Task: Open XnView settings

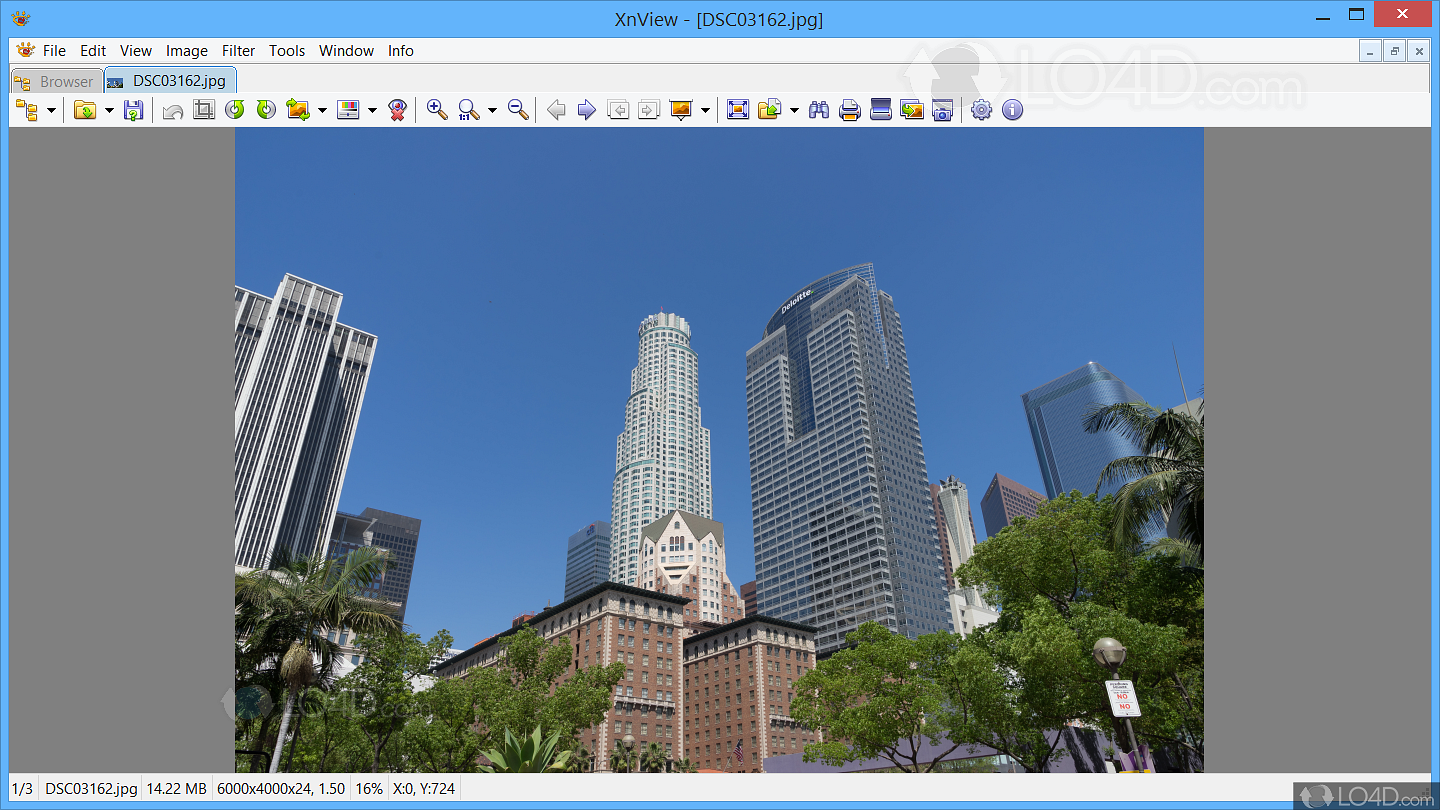Action: click(x=981, y=110)
